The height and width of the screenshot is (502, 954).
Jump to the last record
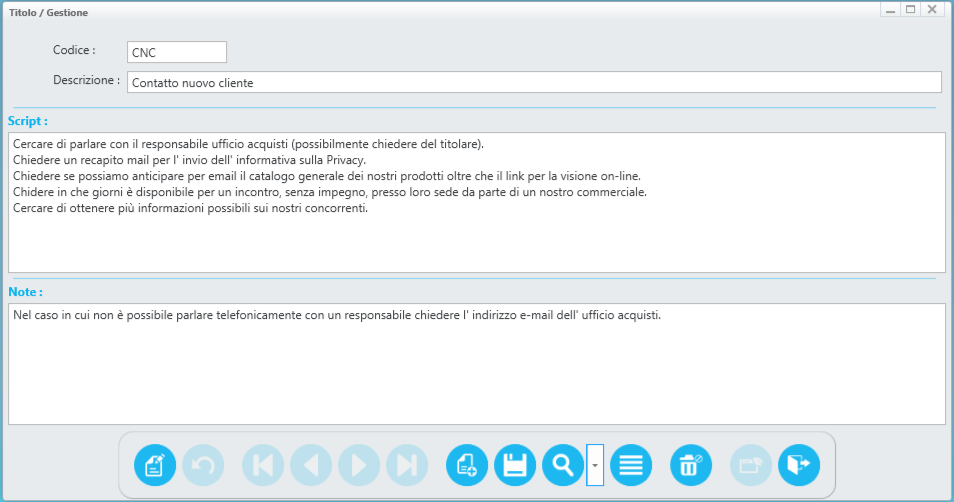407,465
